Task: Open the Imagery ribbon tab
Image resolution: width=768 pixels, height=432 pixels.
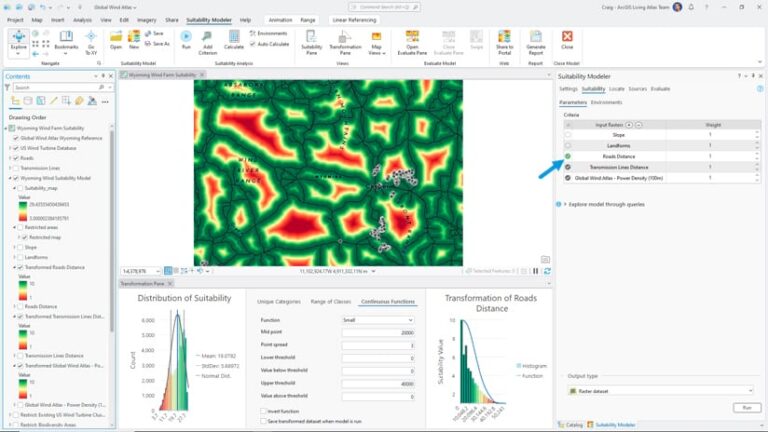Action: pyautogui.click(x=146, y=20)
